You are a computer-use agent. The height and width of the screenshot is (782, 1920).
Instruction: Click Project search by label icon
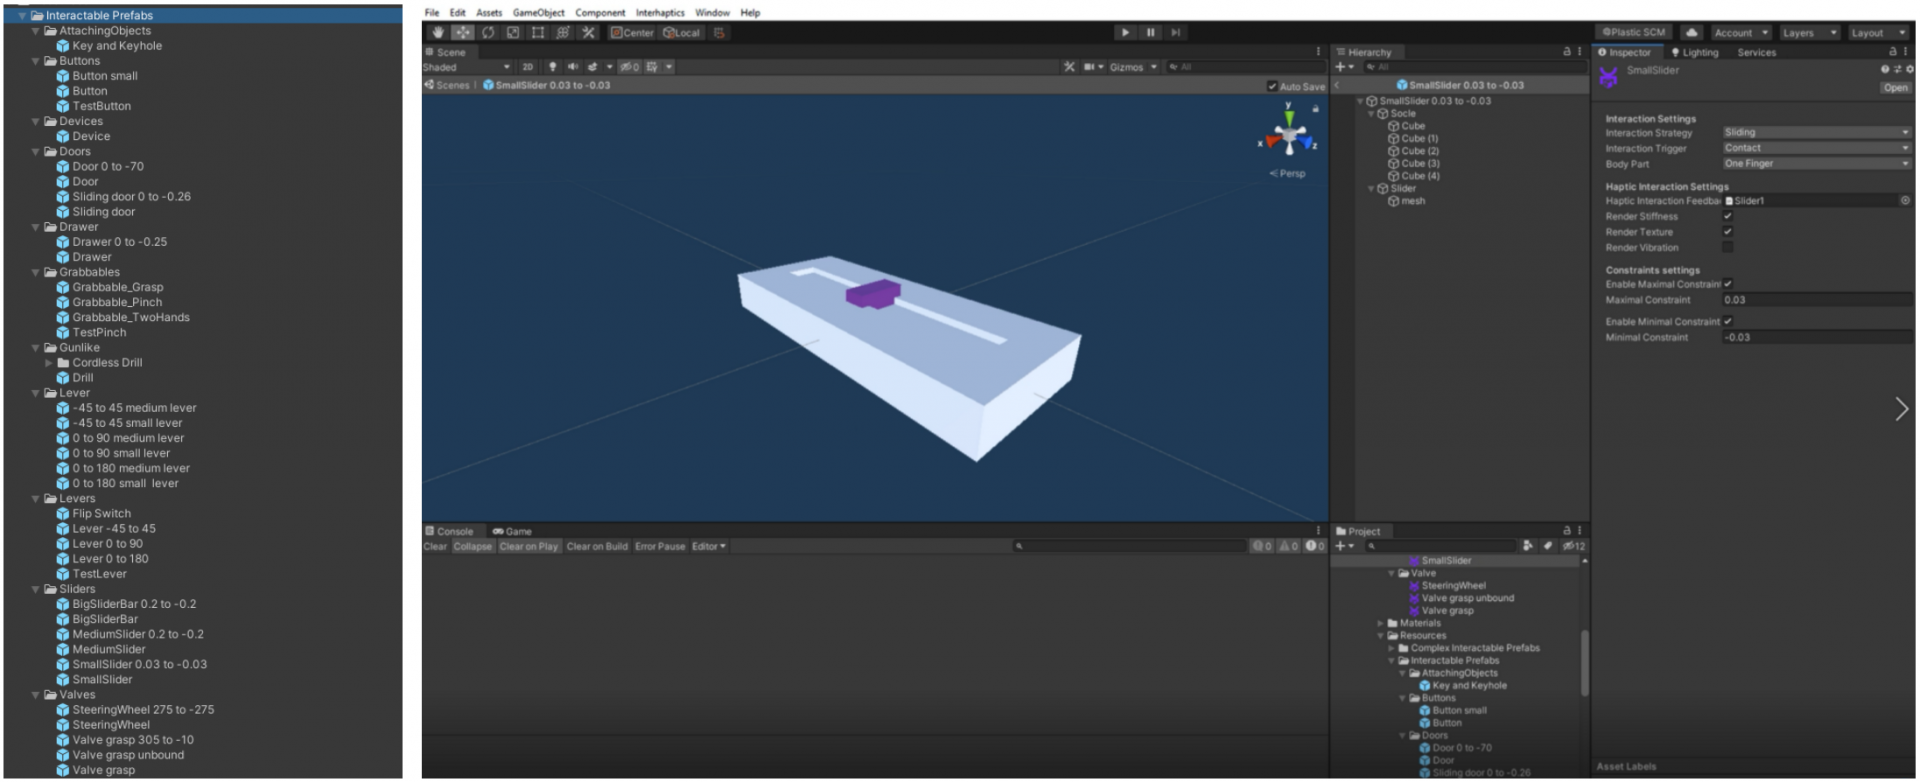[1548, 546]
